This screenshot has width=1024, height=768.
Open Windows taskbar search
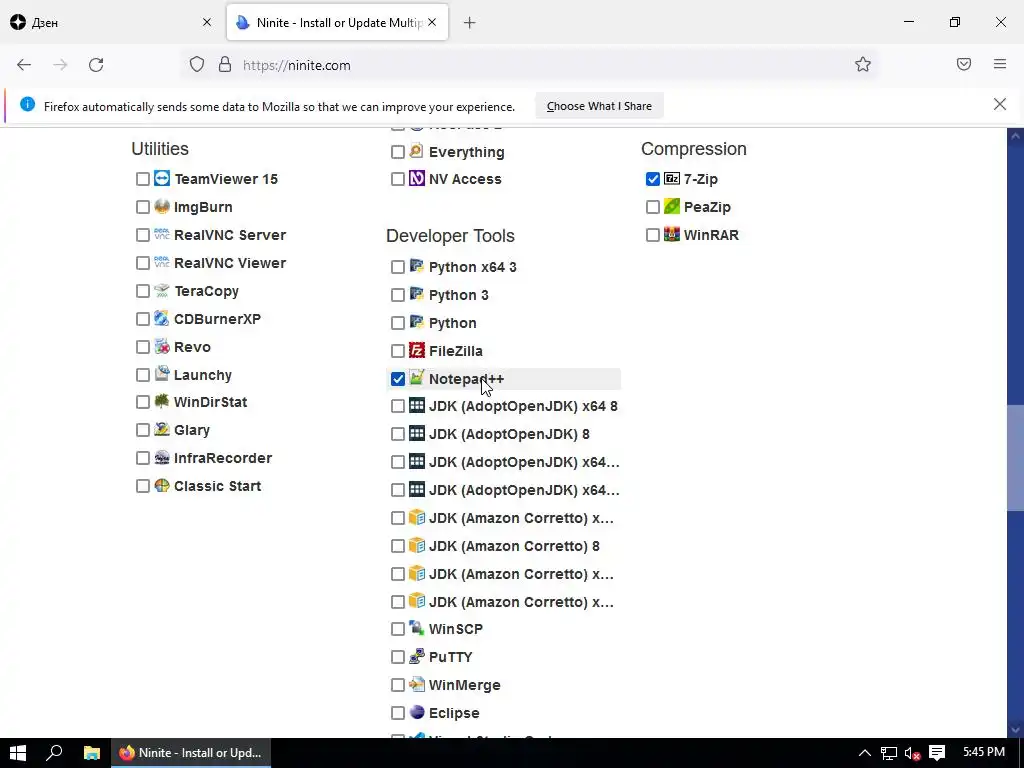(55, 753)
